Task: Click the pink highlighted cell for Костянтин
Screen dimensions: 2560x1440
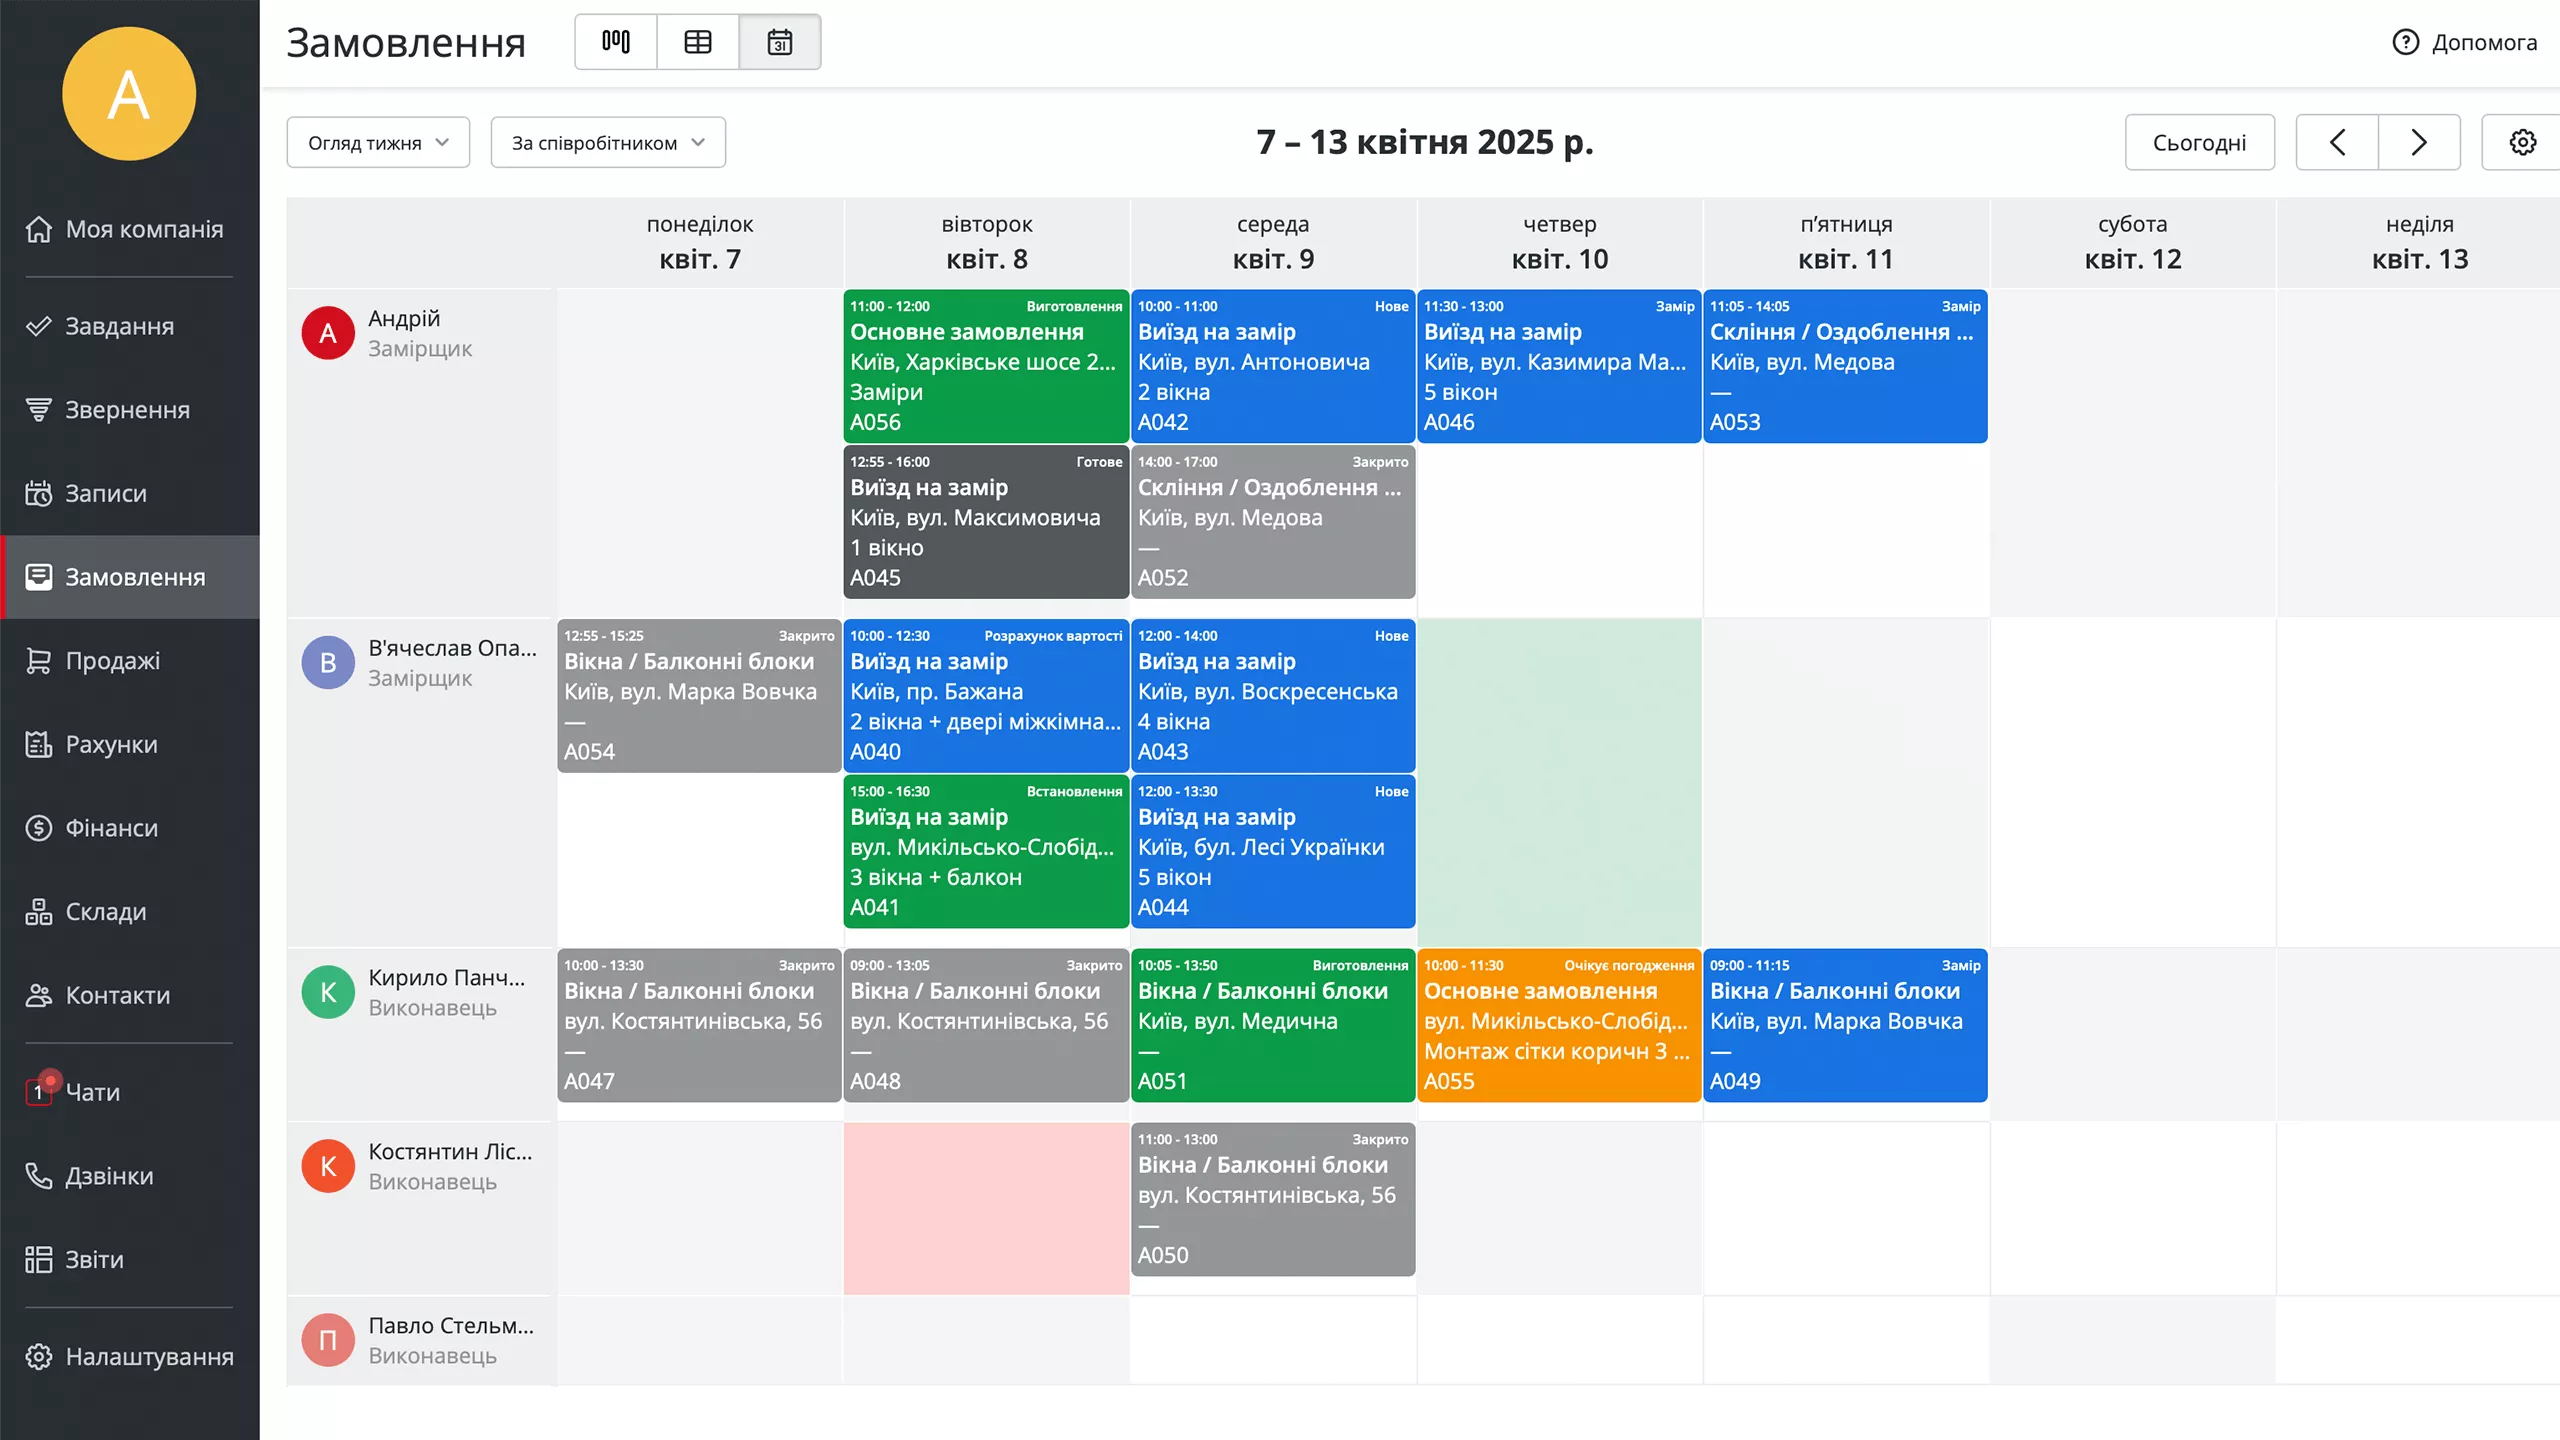Action: click(x=986, y=1208)
